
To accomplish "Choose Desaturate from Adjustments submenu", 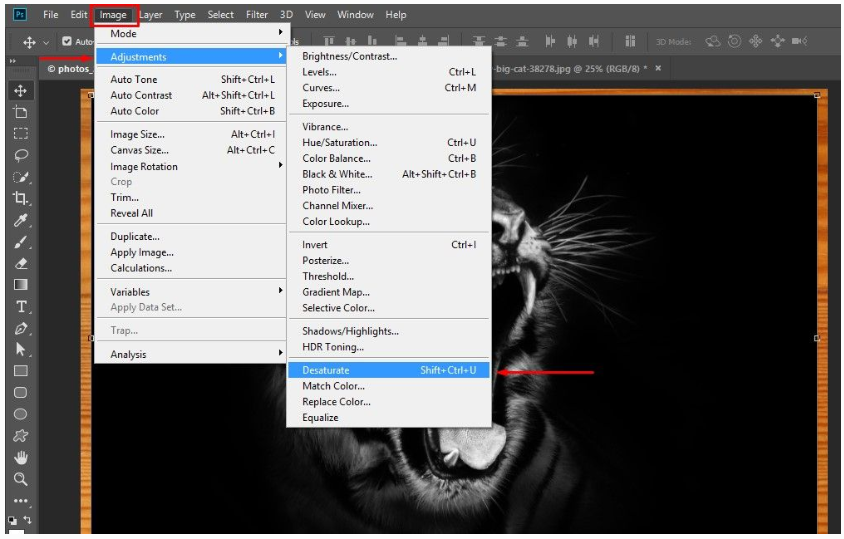I will [389, 370].
